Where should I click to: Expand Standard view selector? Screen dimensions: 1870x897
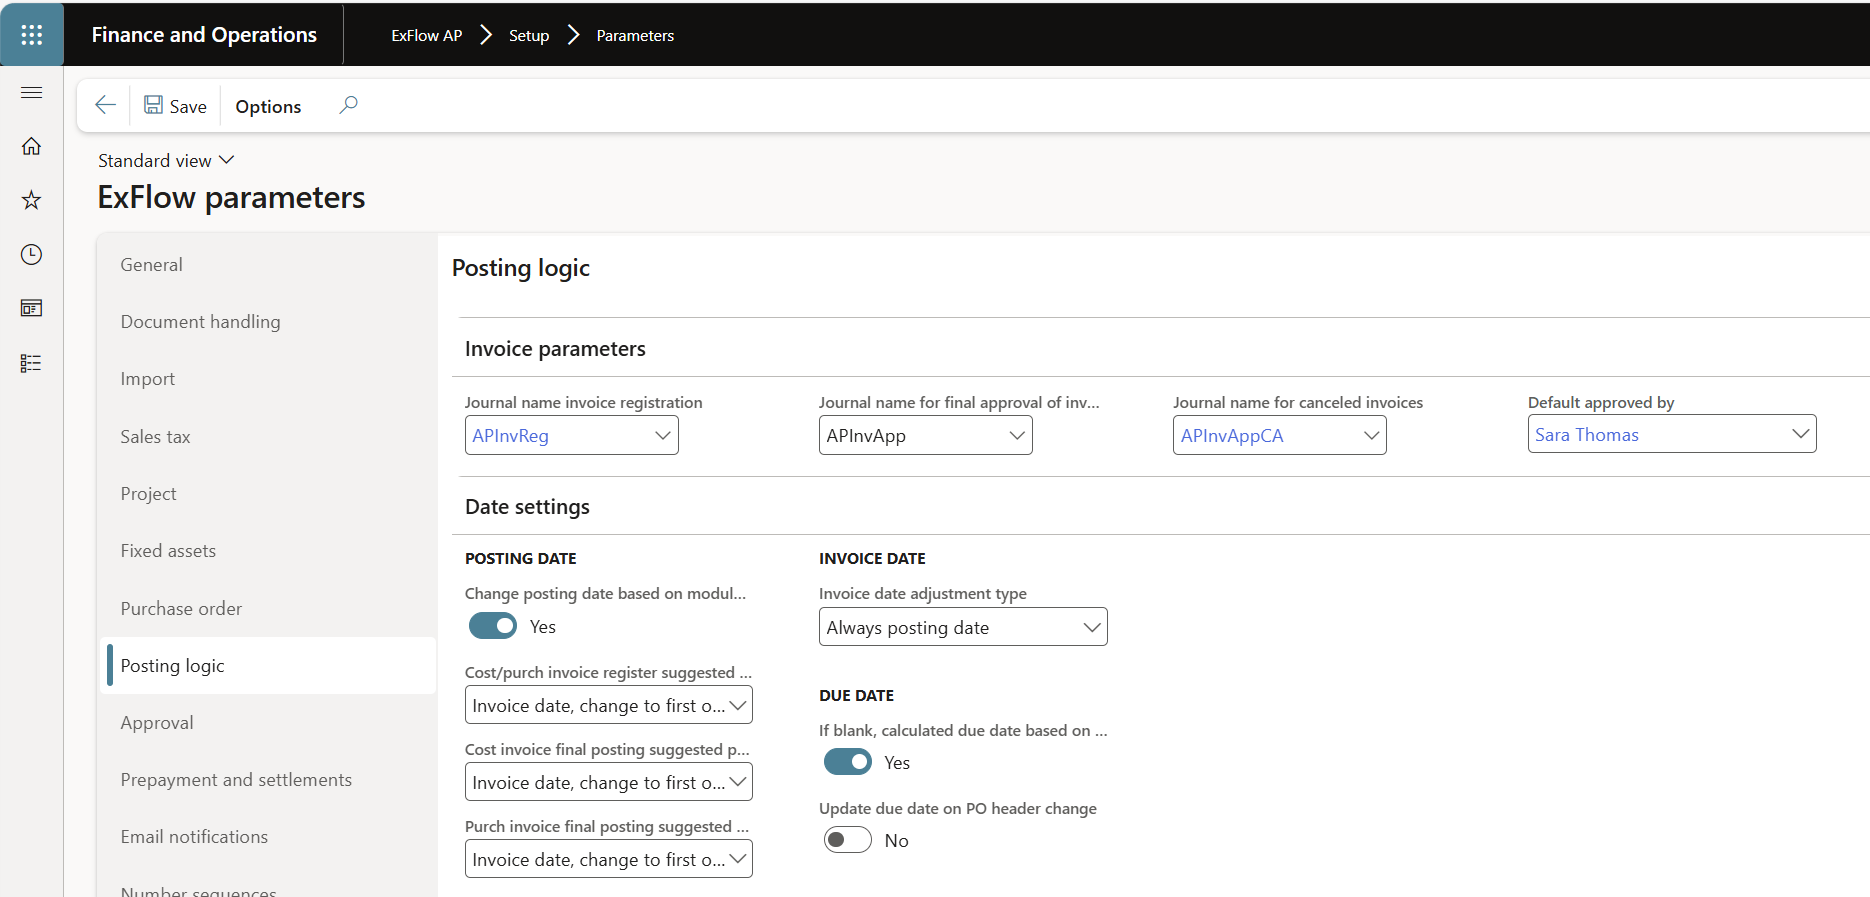[x=166, y=160]
